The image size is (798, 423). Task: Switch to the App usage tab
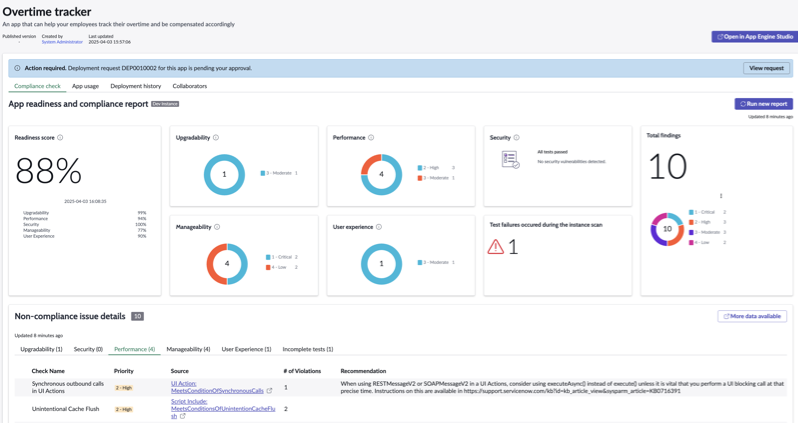(86, 86)
